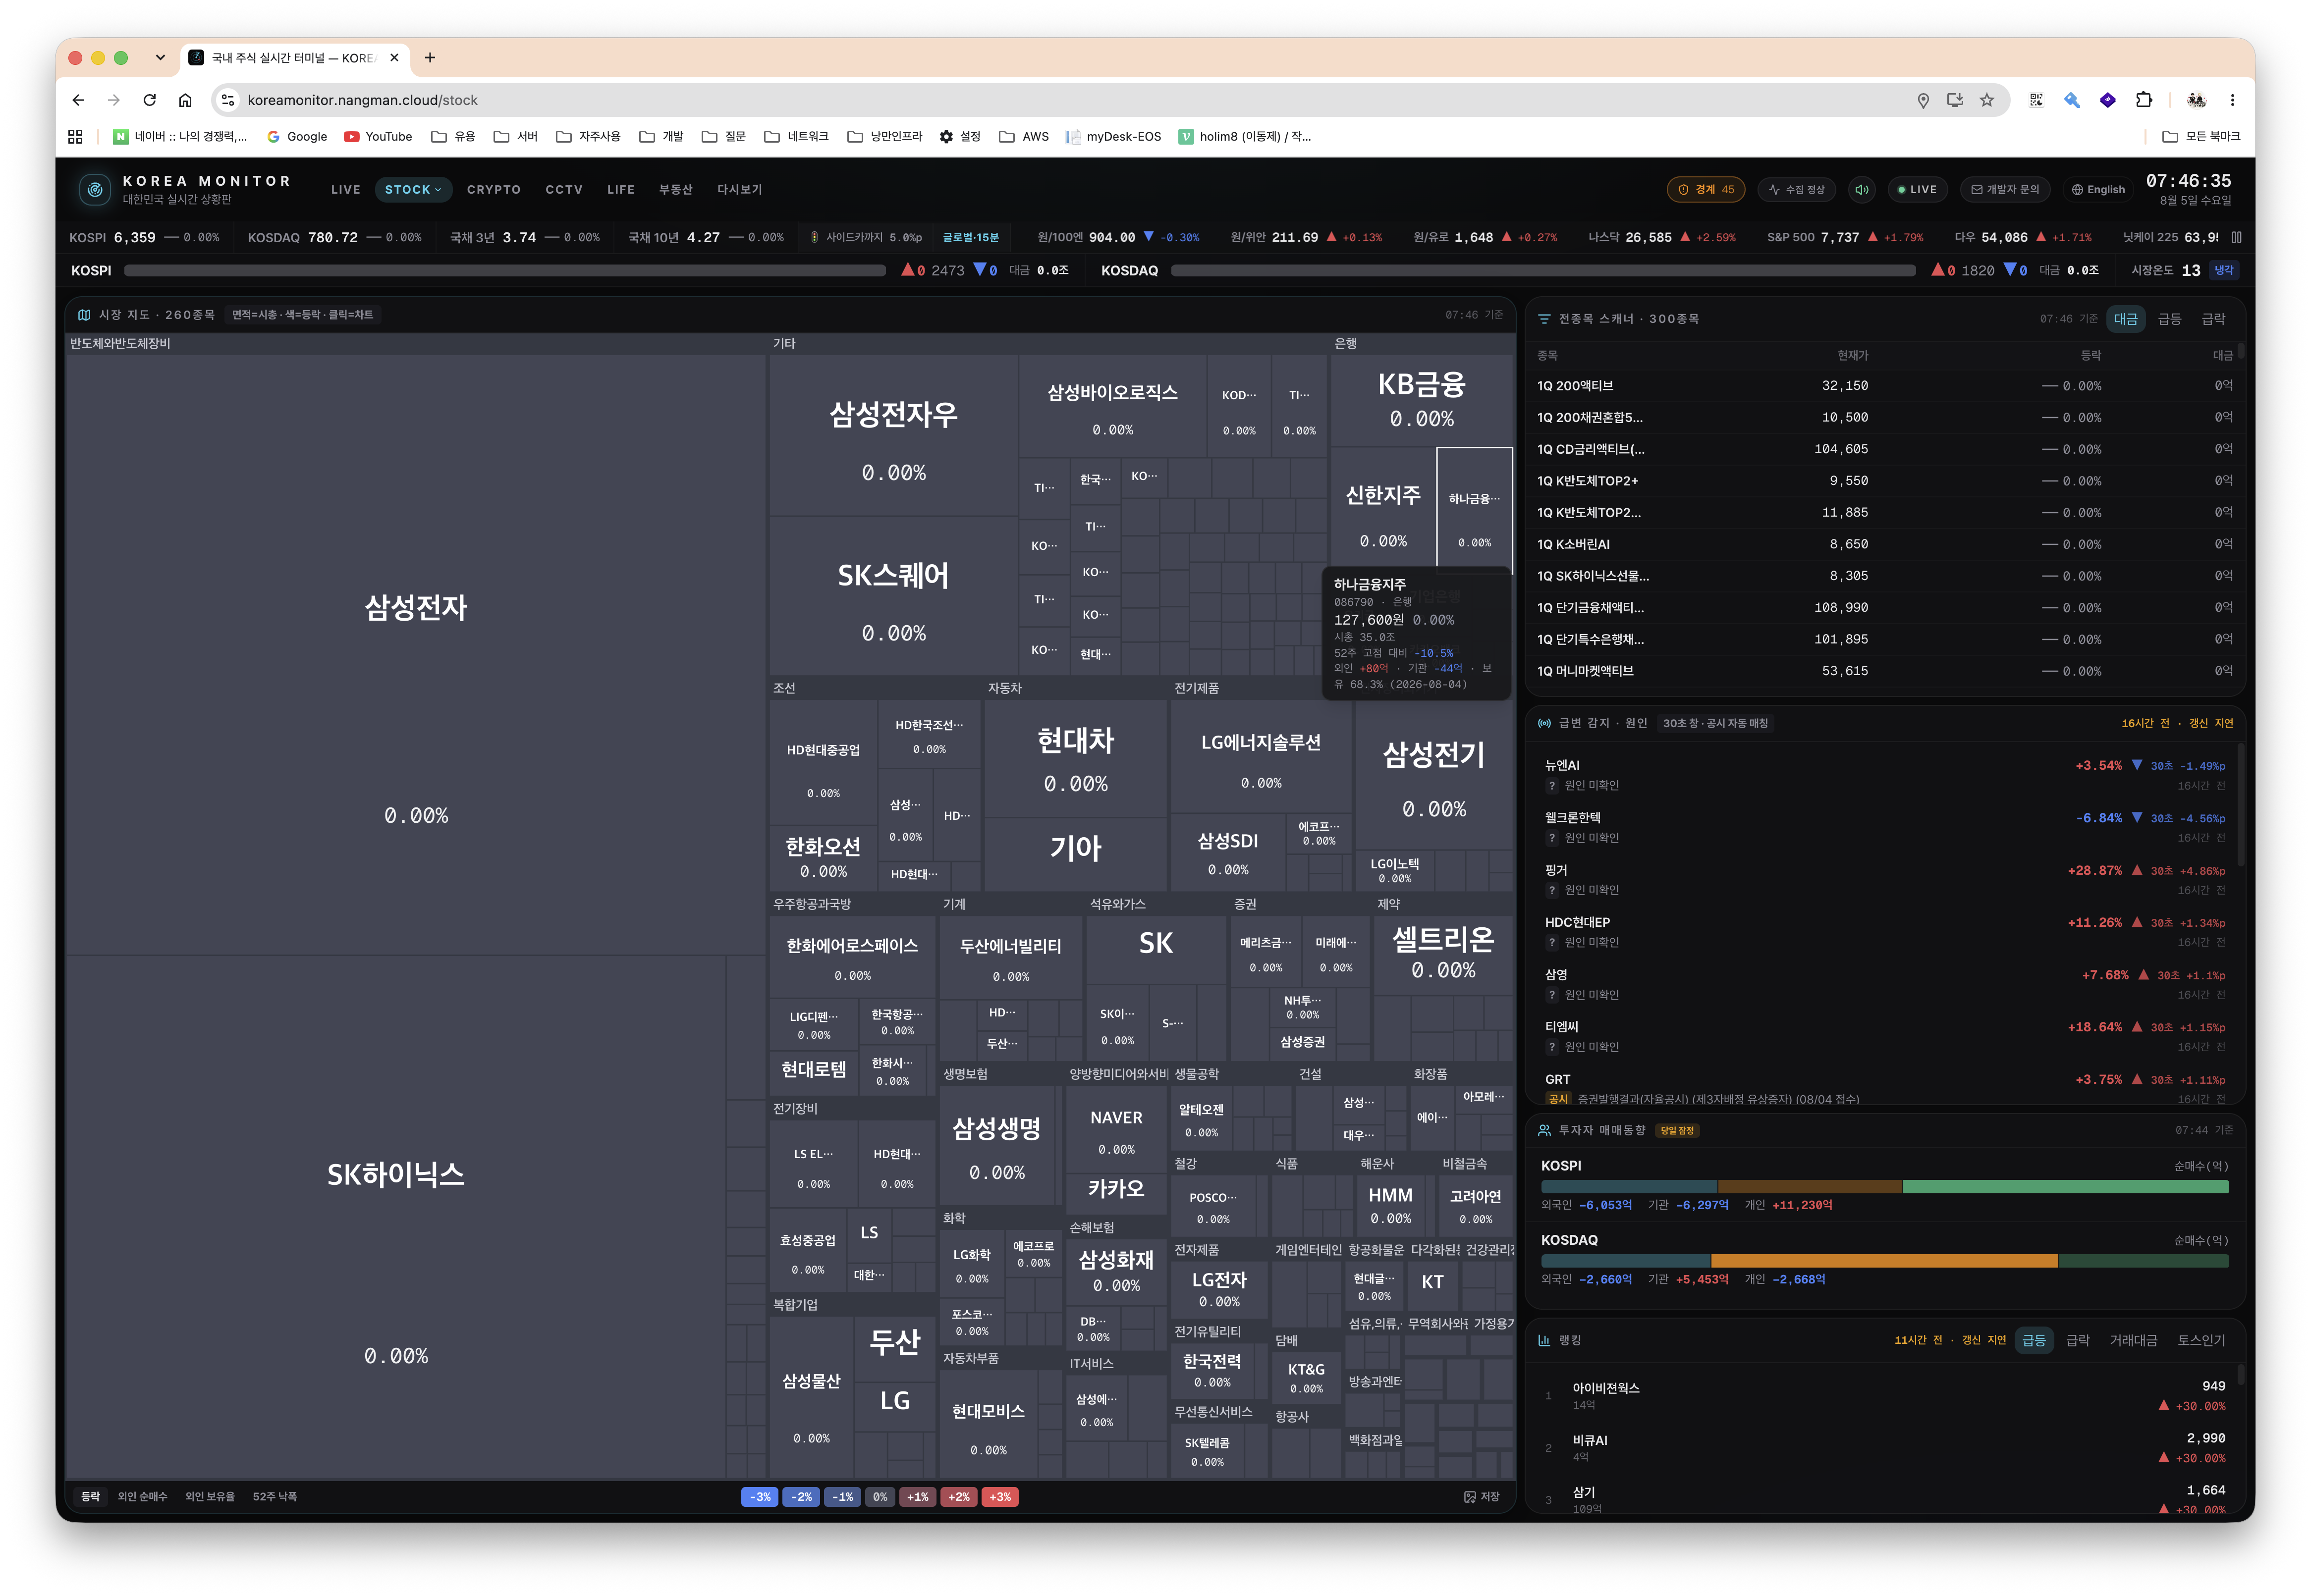Click the -3% blue legend swatch
The width and height of the screenshot is (2311, 1596).
[x=760, y=1497]
